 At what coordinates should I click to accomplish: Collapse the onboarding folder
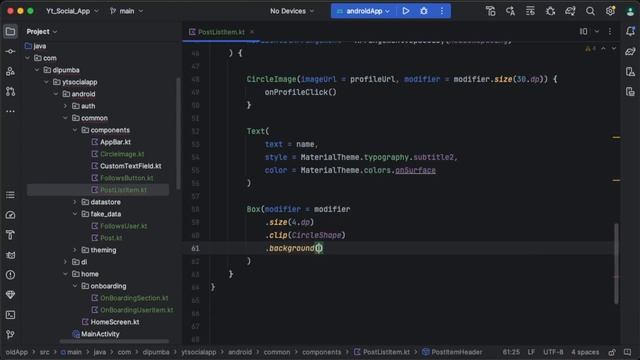75,286
